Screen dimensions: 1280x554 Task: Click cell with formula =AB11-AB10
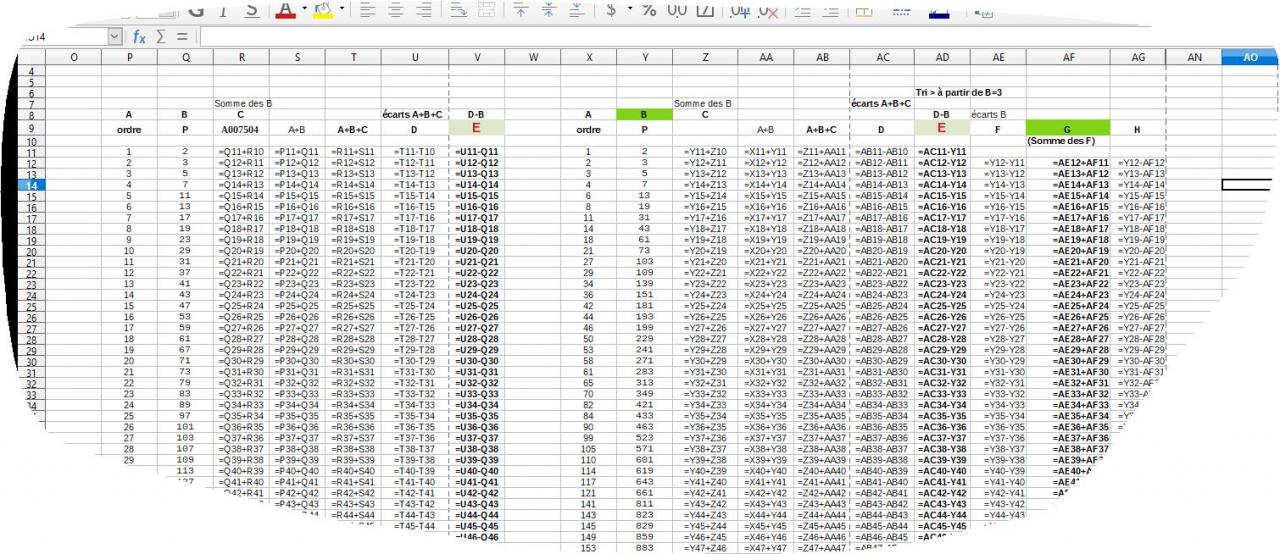881,151
